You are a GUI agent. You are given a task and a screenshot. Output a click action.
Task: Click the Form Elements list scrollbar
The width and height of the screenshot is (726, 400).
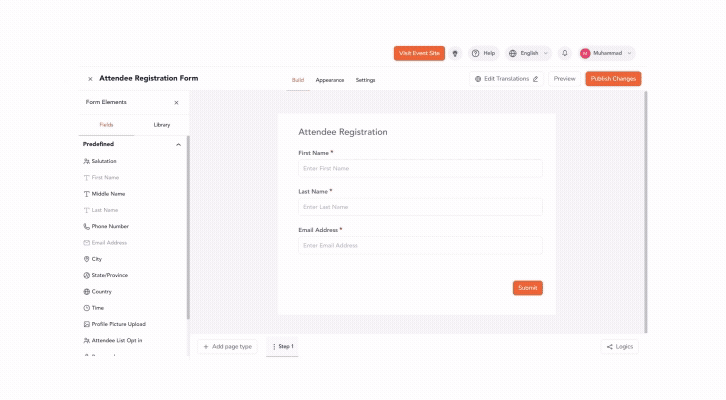point(188,227)
